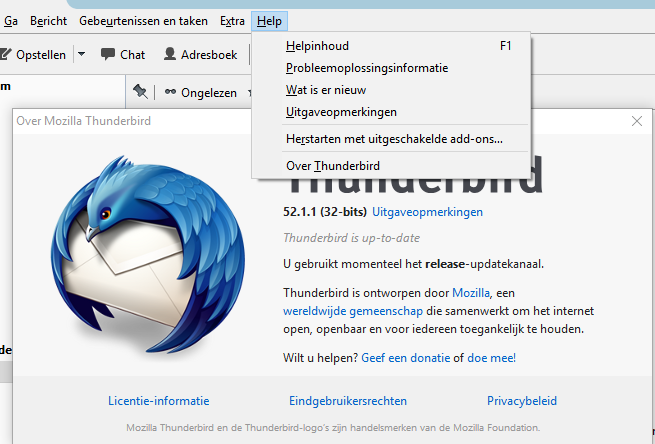Image resolution: width=655 pixels, height=444 pixels.
Task: Open the Bericht menu
Action: 48,21
